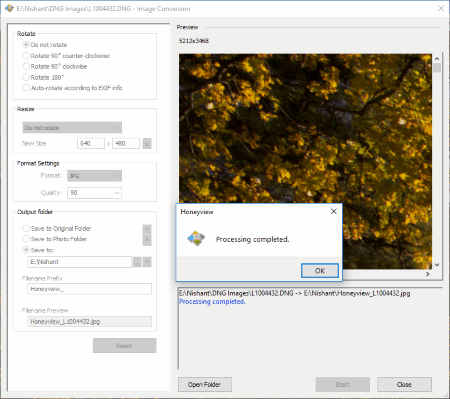Click Open Folder button
The height and width of the screenshot is (399, 450).
click(x=205, y=385)
